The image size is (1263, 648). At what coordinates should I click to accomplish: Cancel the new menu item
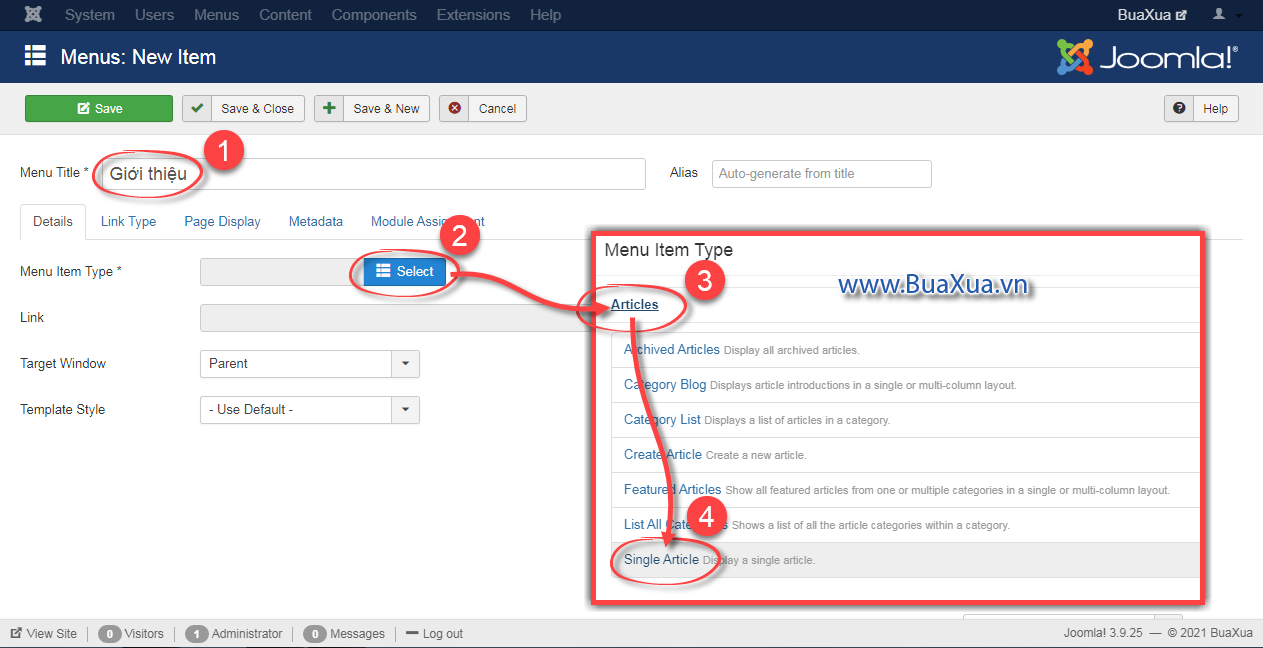[x=483, y=109]
